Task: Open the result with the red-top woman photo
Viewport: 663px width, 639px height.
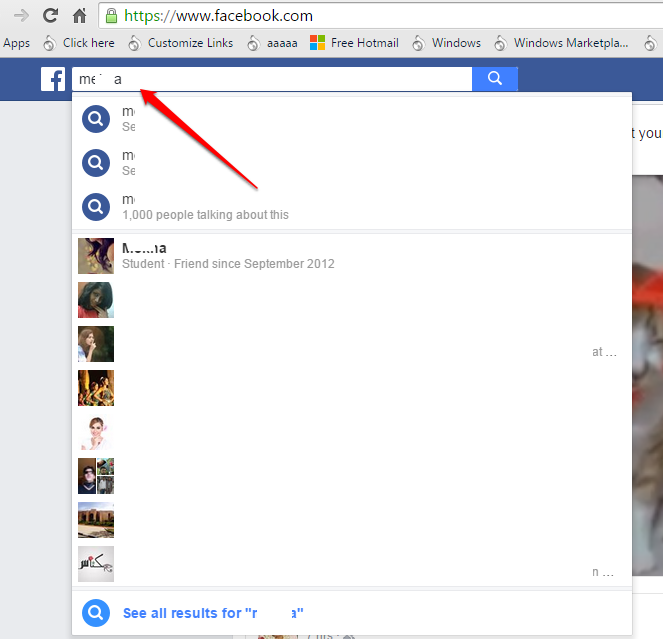Action: tap(352, 300)
